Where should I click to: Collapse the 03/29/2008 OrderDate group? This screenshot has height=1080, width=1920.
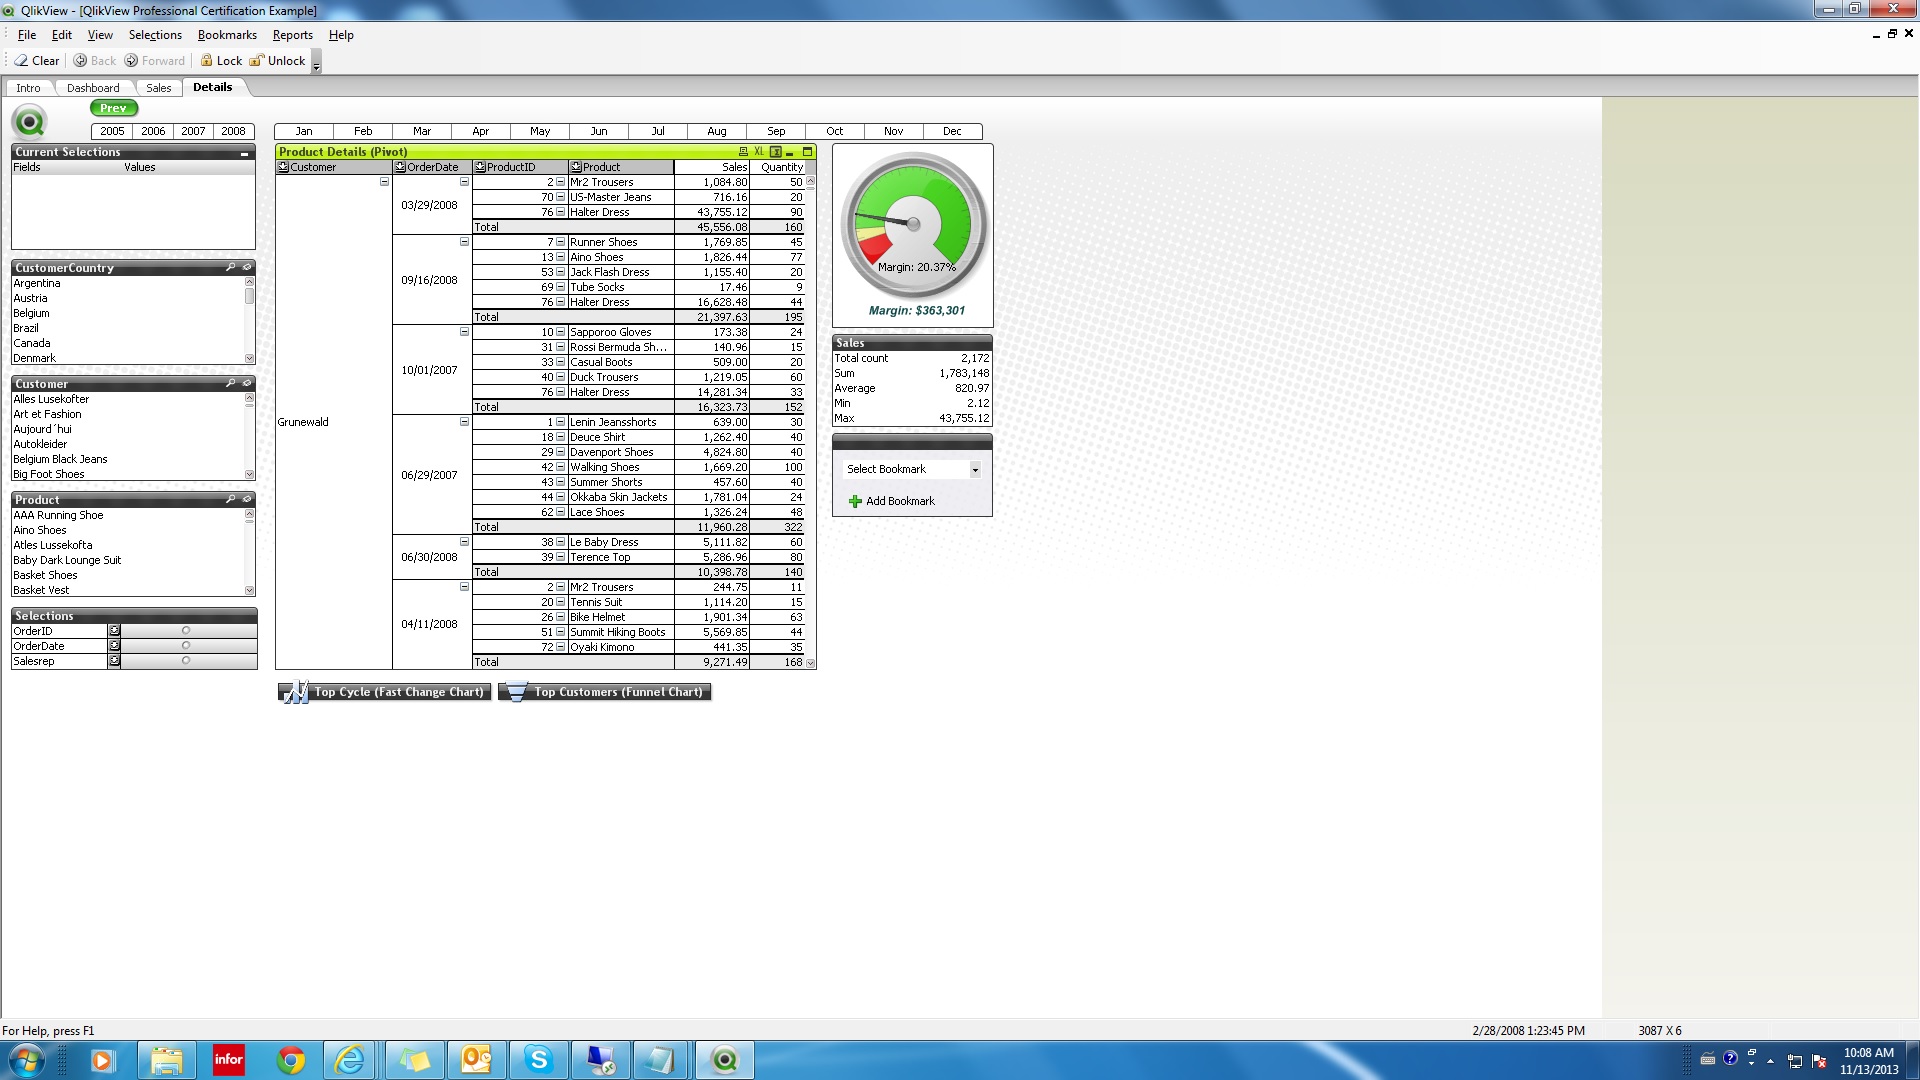464,182
